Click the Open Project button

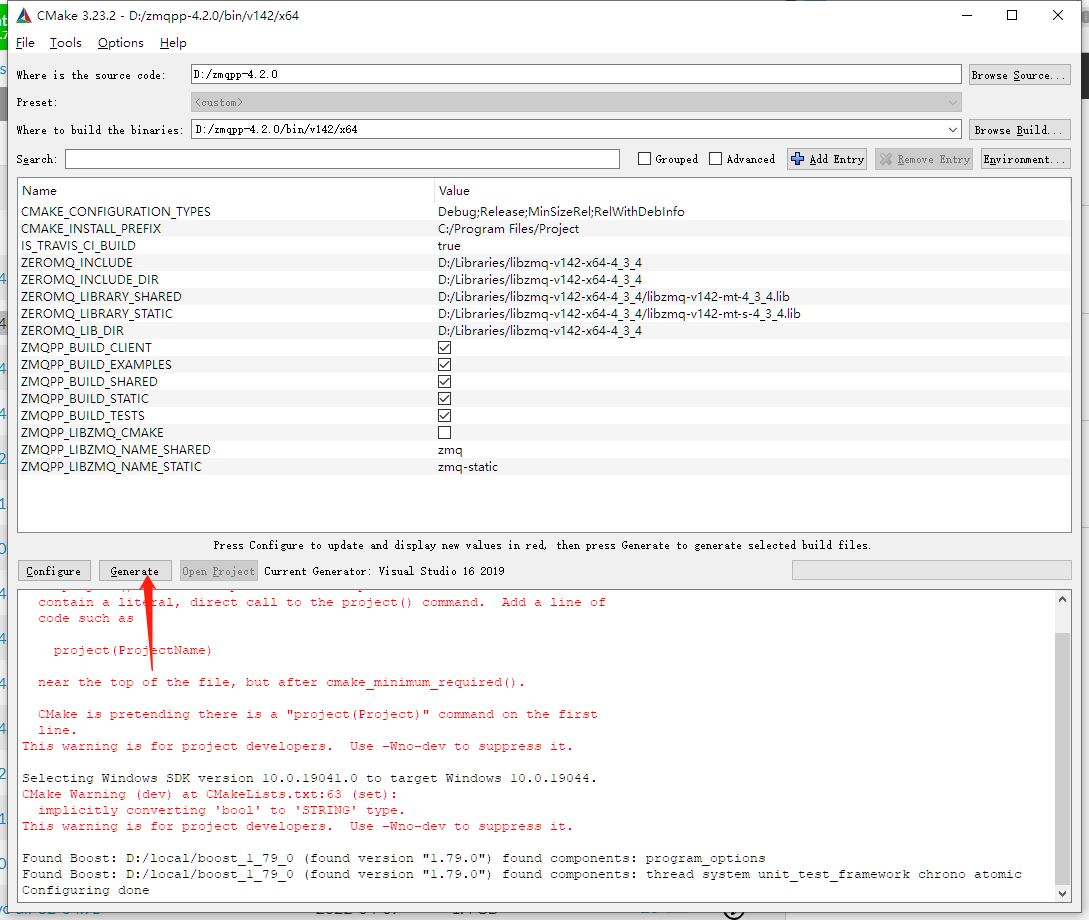(x=218, y=571)
